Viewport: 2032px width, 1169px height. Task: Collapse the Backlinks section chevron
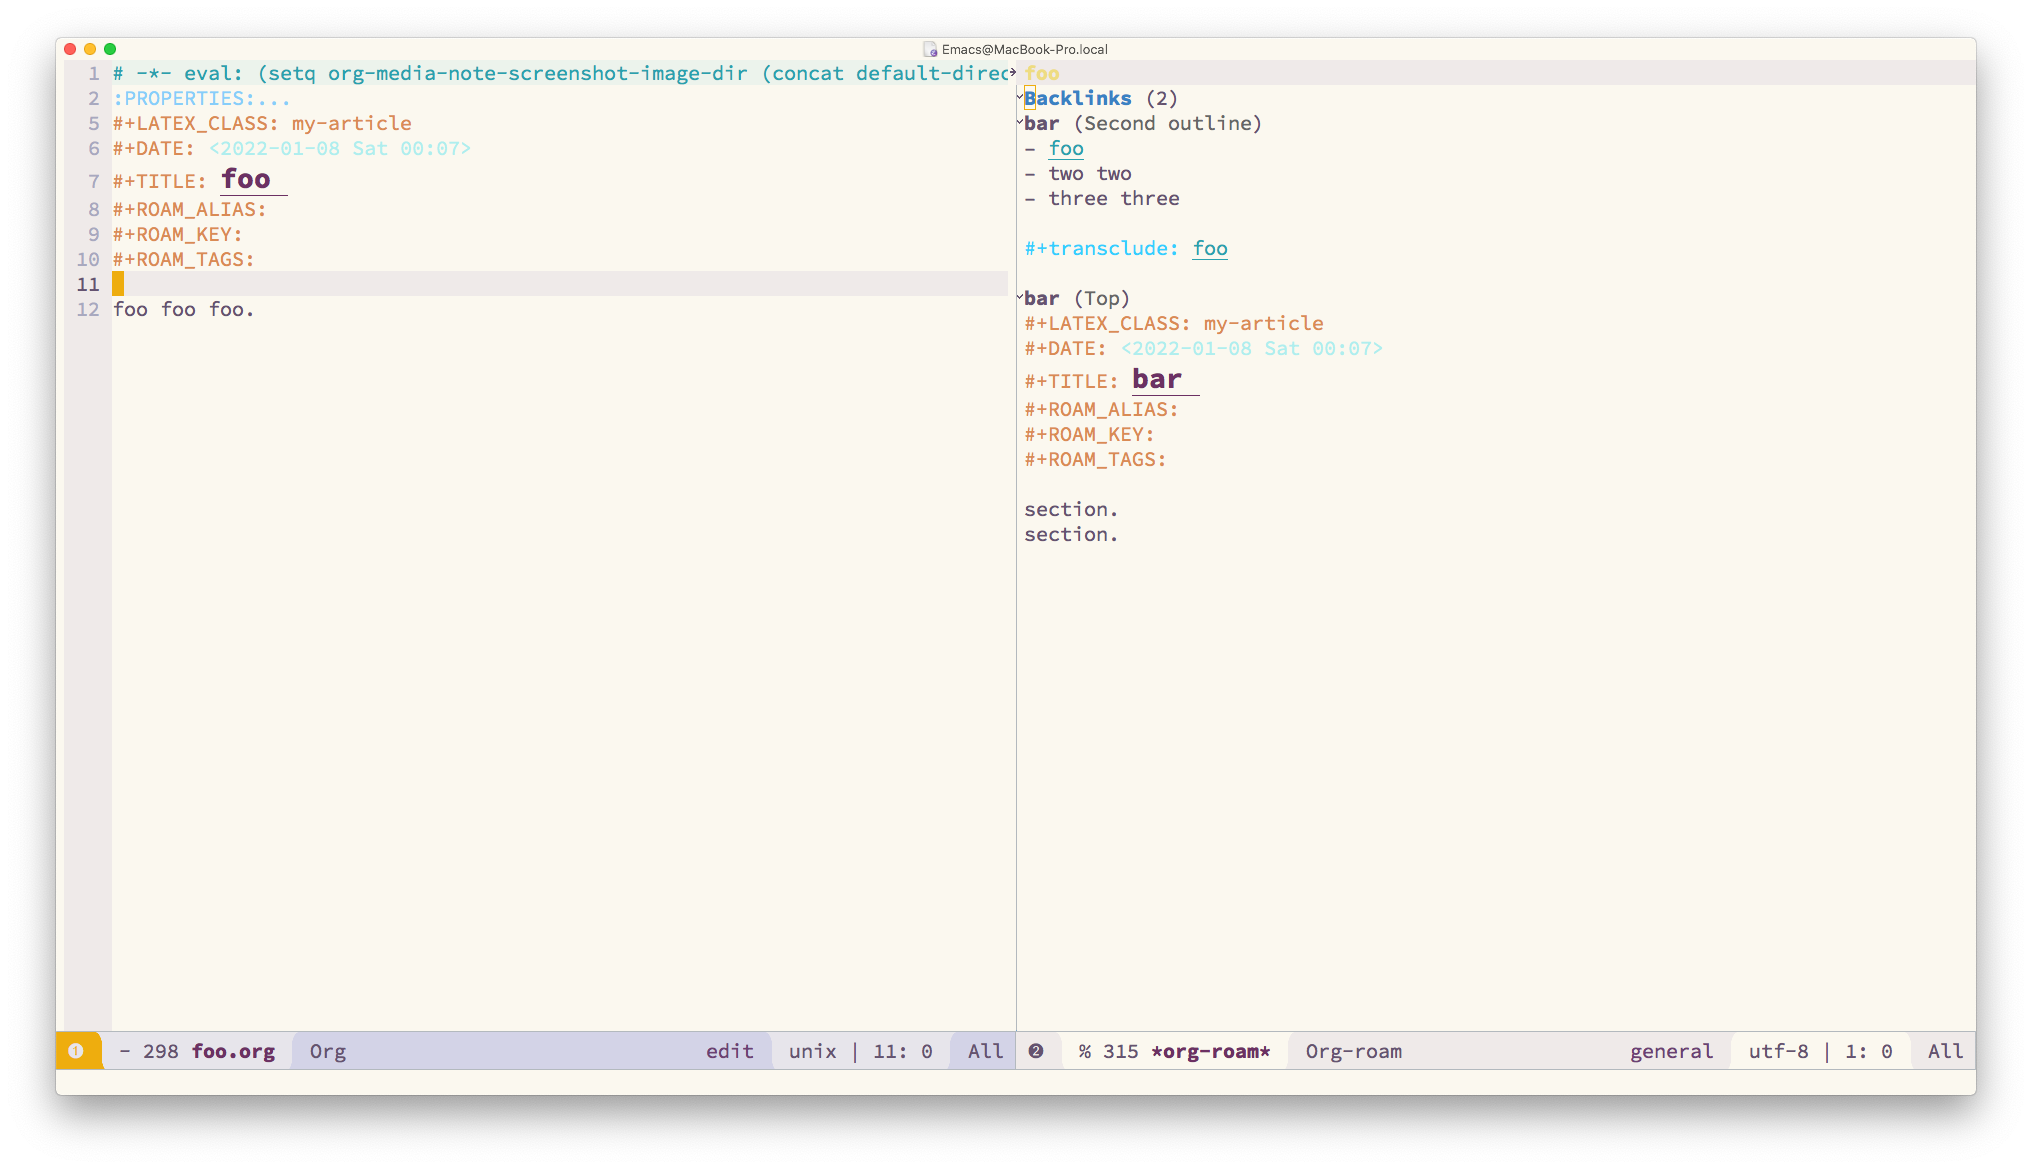click(x=1020, y=96)
